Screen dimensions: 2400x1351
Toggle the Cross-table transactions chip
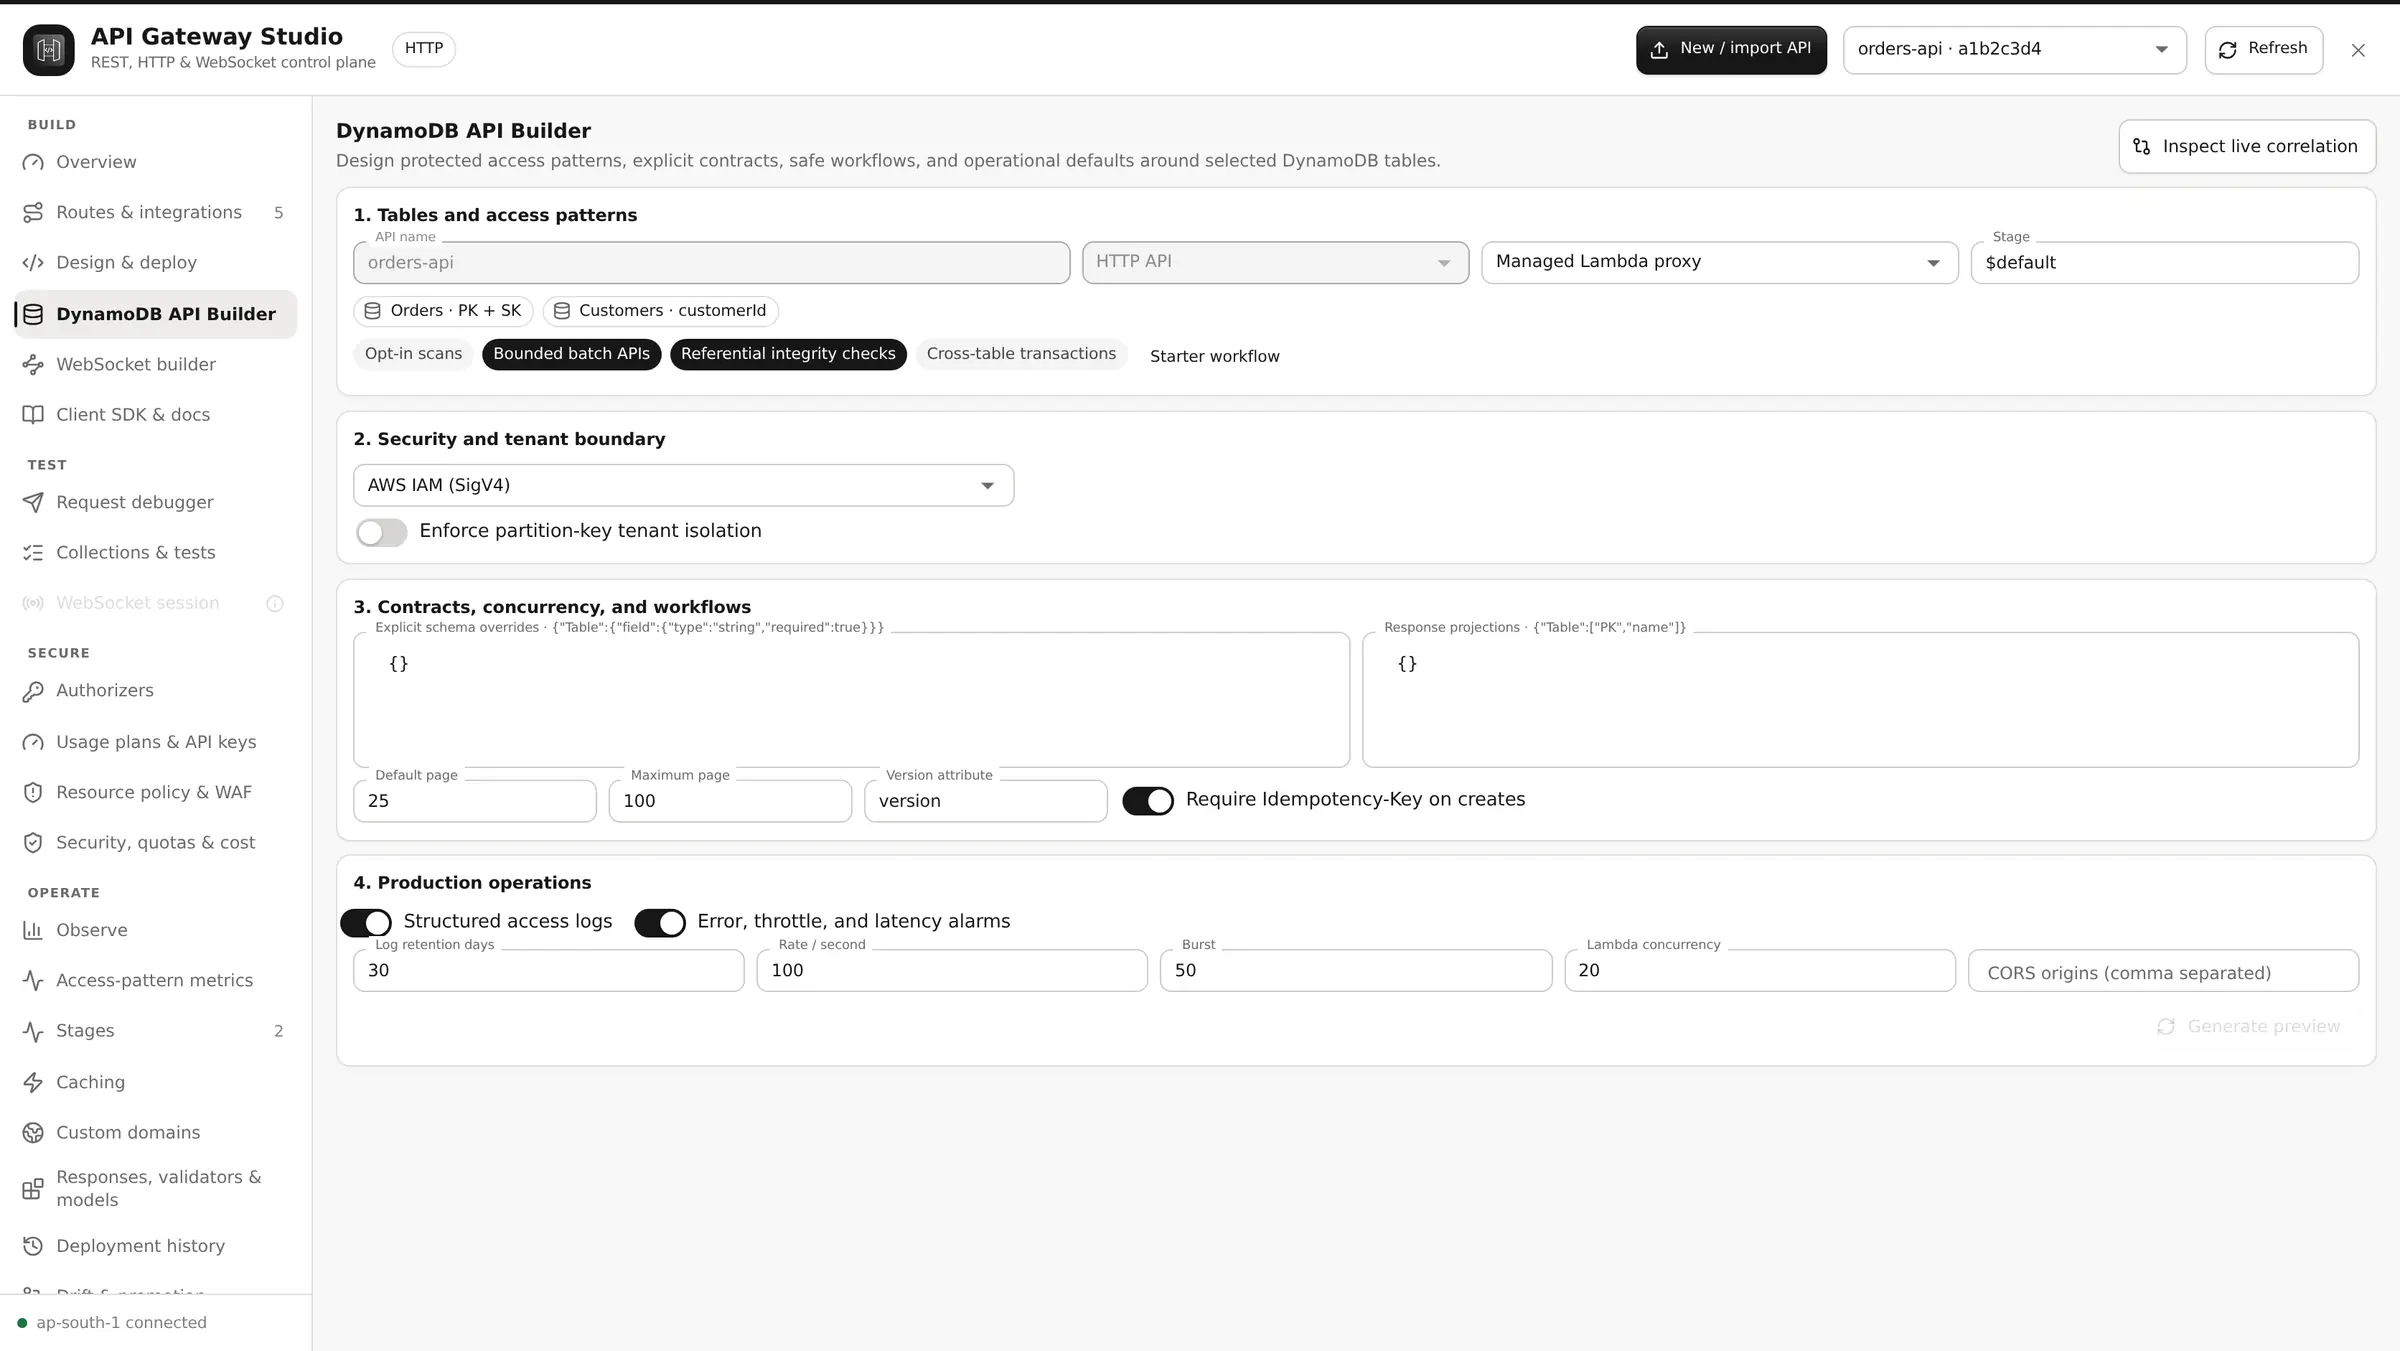[1021, 354]
